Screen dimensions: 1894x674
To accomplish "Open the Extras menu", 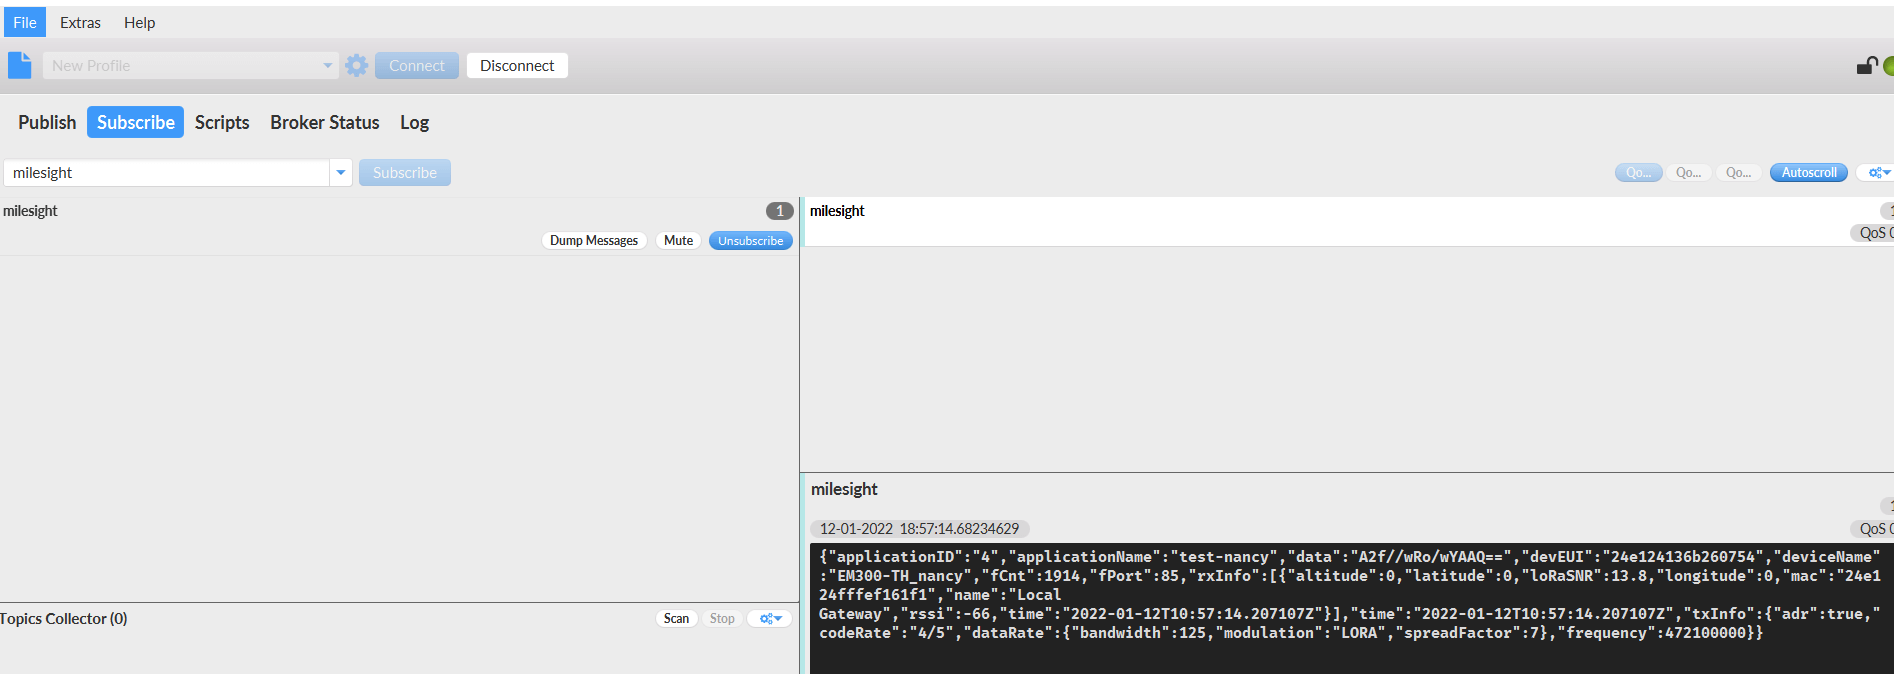I will click(x=80, y=22).
